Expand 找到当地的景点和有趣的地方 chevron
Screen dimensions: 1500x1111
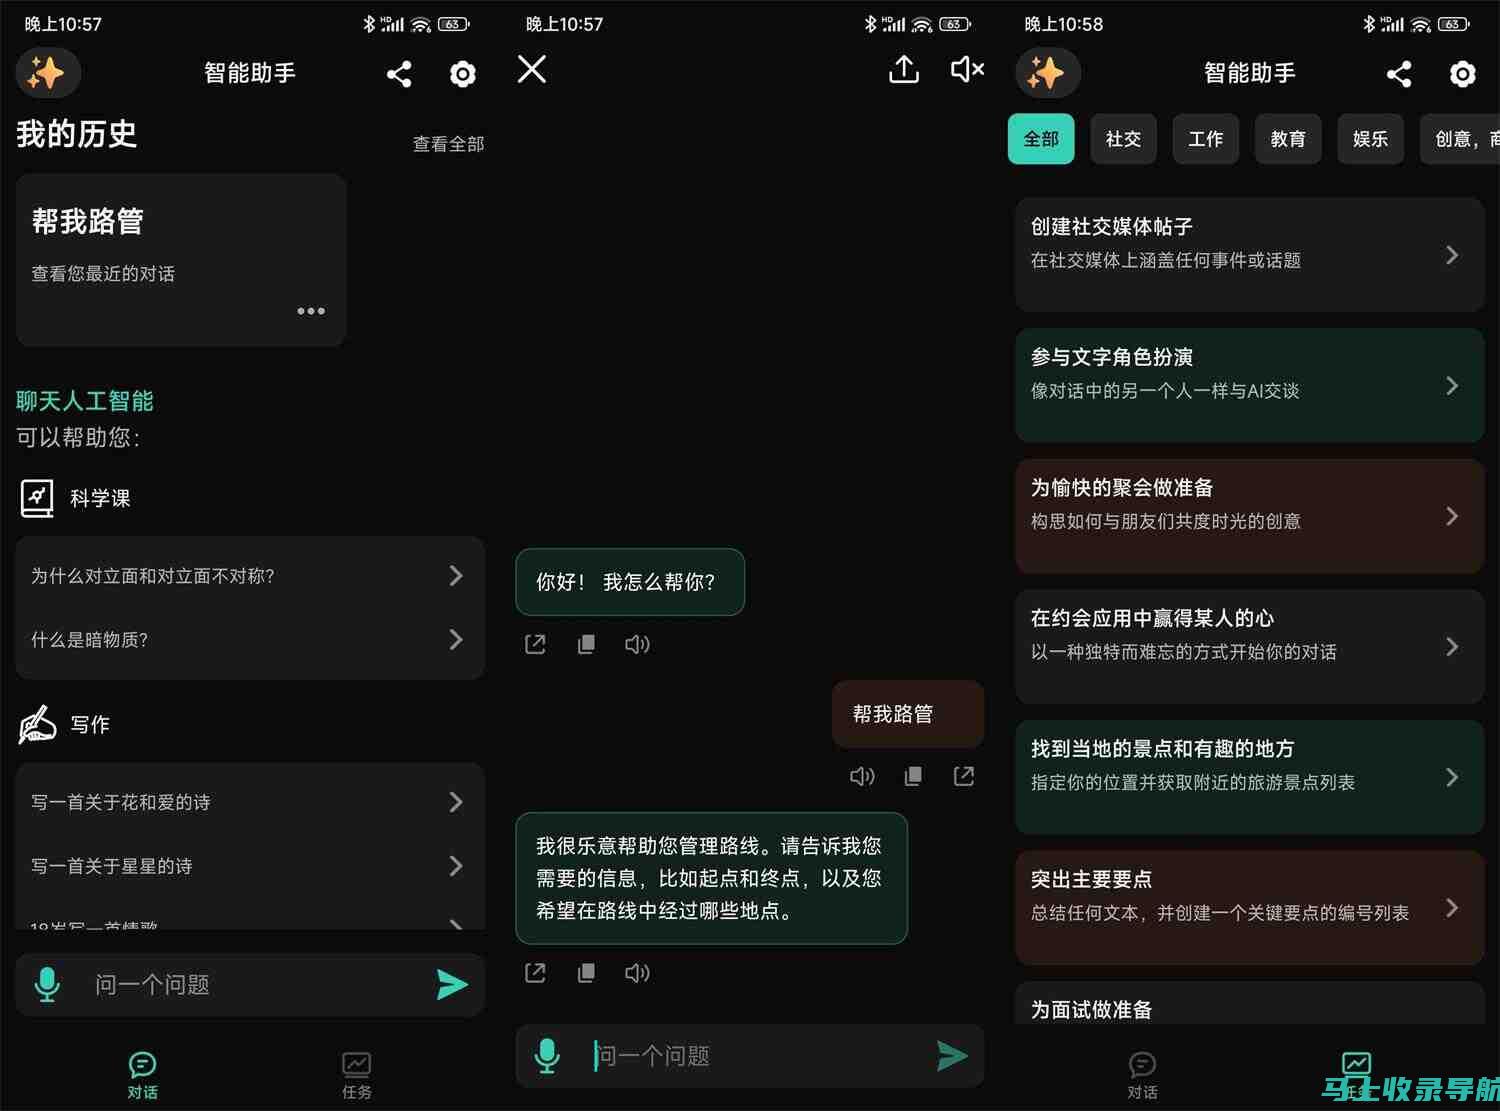coord(1452,777)
